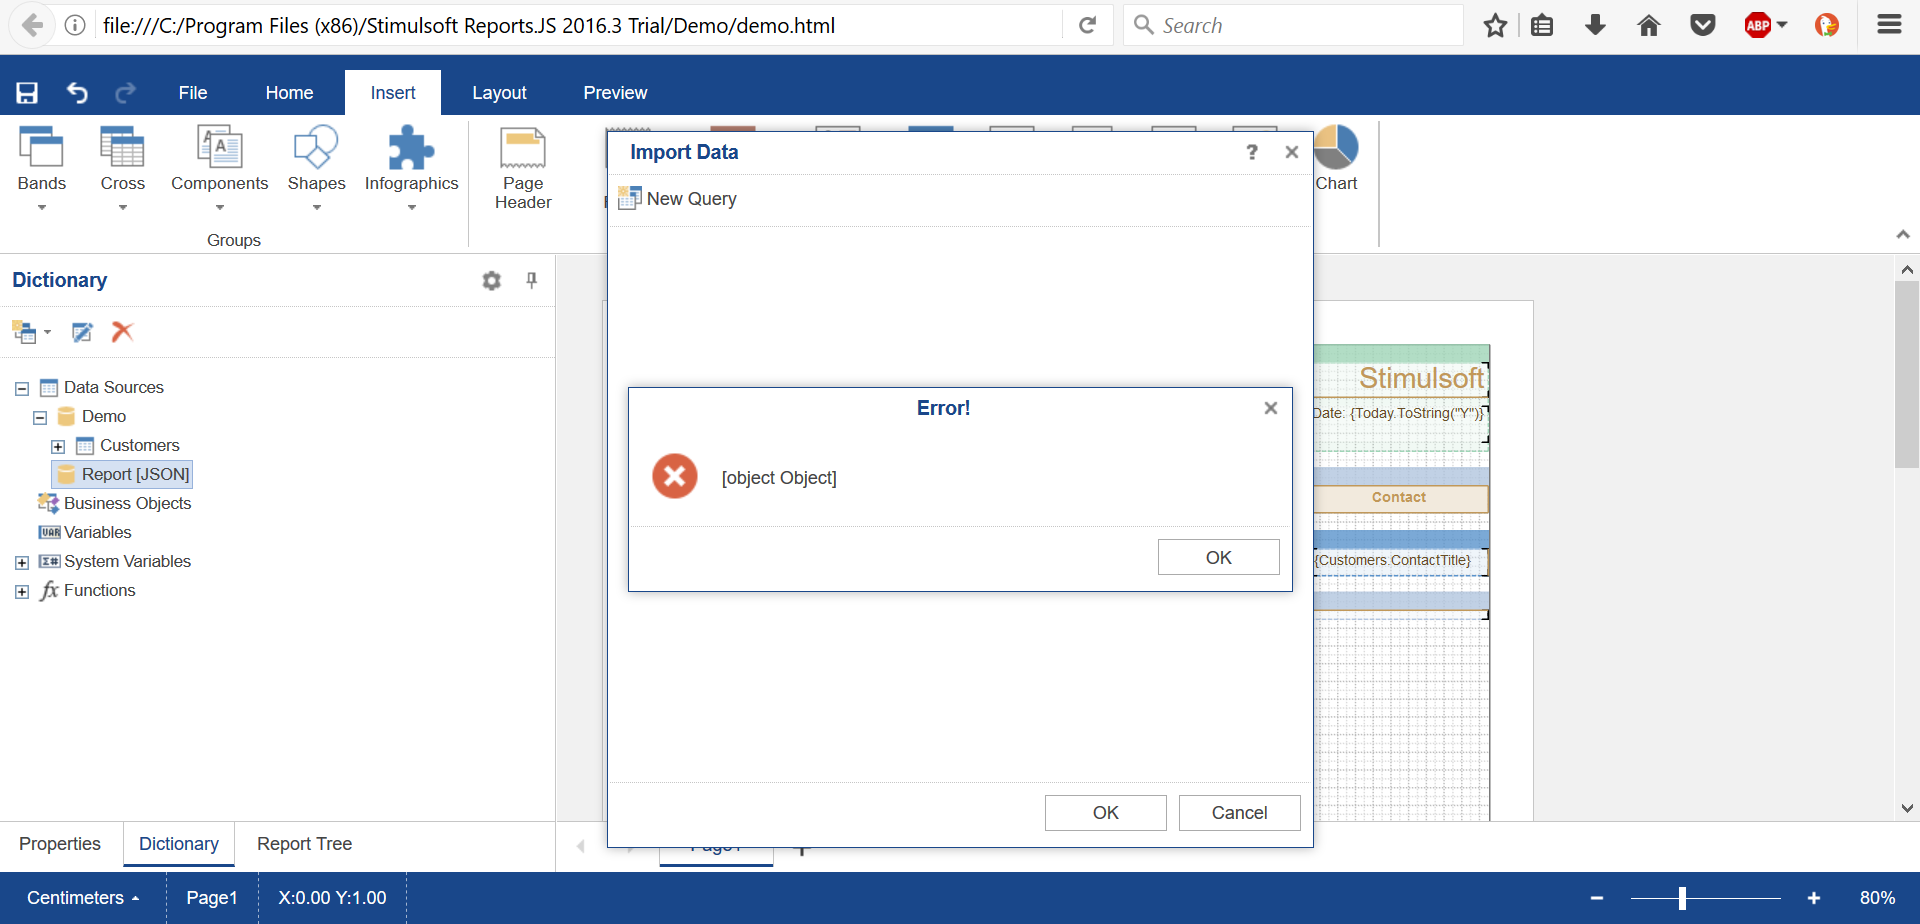Click the red Delete item icon
Viewport: 1920px width, 924px height.
[x=122, y=331]
